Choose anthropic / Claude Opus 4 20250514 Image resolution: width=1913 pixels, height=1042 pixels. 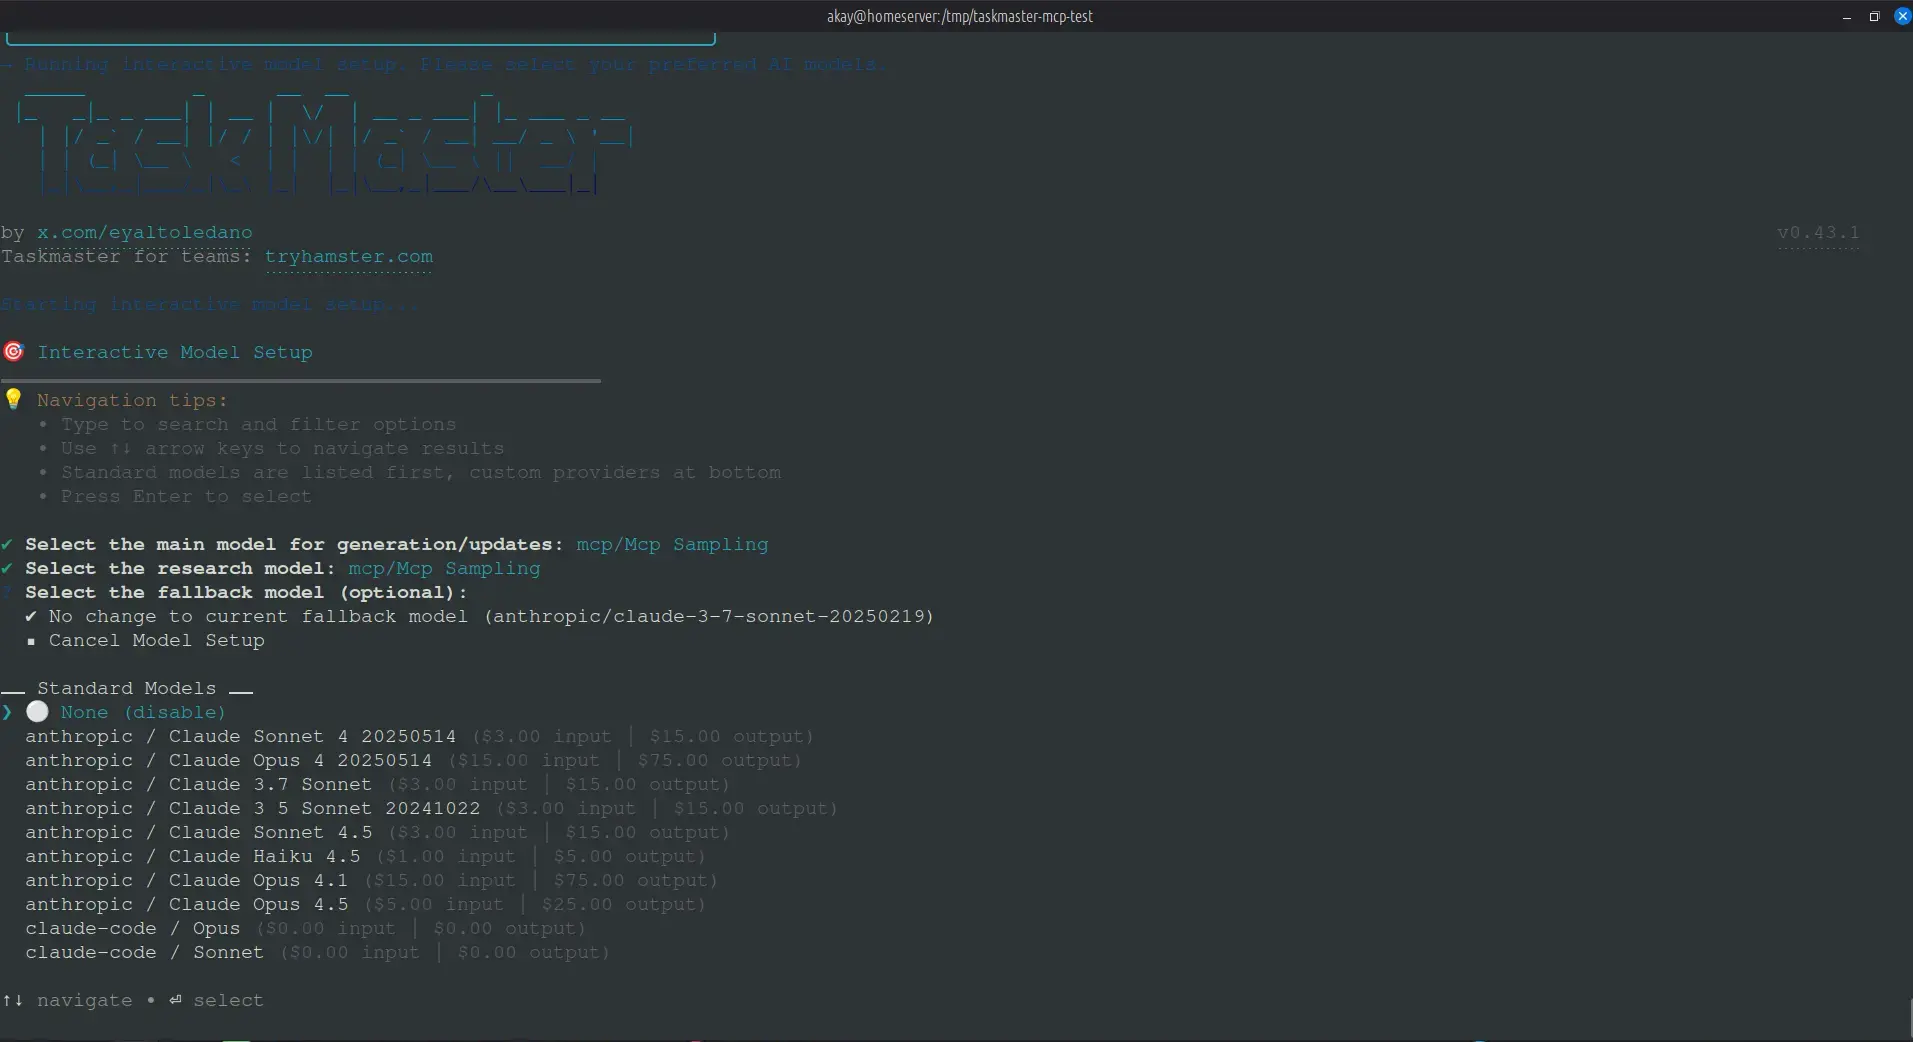click(x=413, y=760)
